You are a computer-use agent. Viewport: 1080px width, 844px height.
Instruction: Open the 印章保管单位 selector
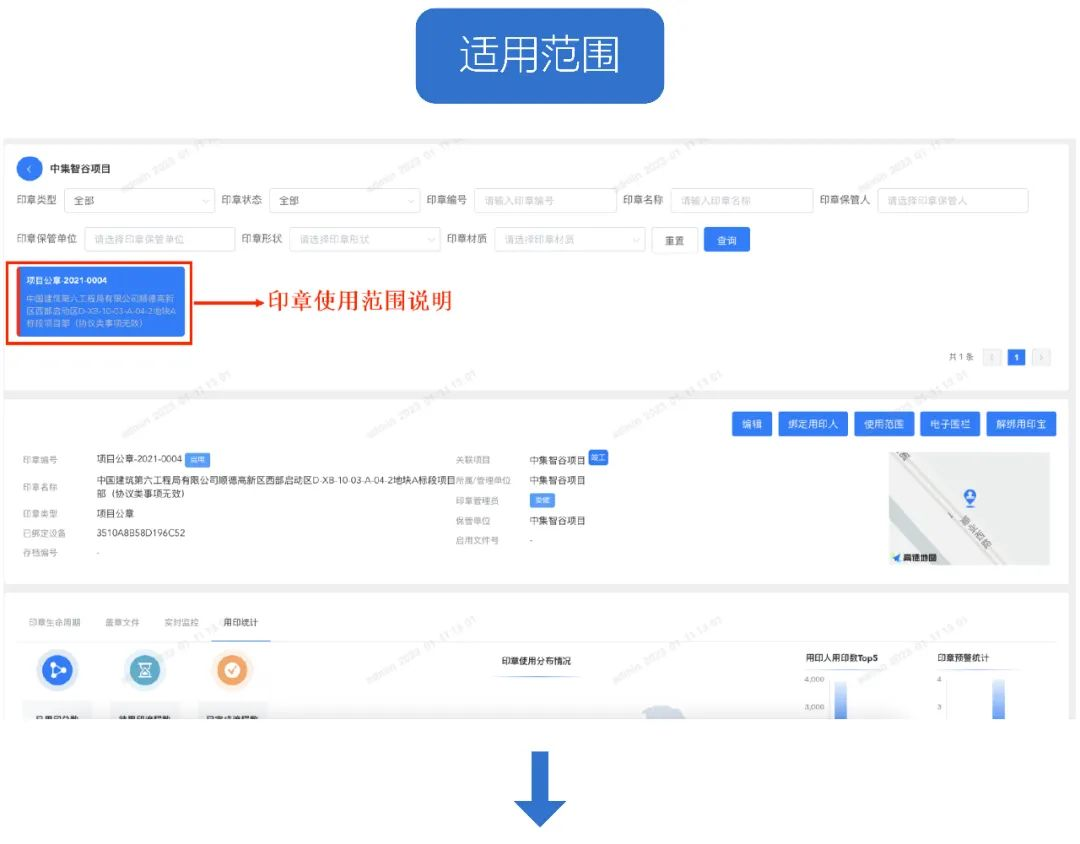point(160,239)
